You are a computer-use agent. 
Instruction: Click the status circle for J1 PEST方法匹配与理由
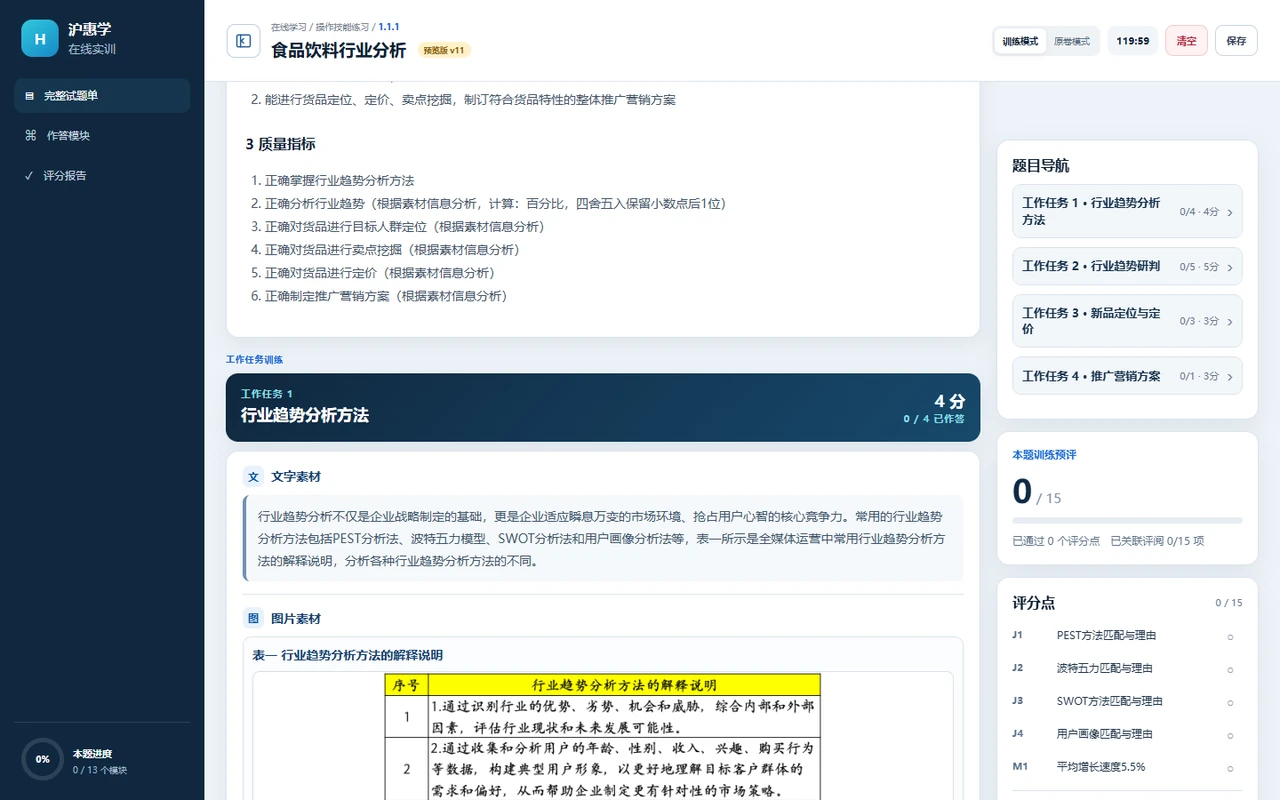[1230, 636]
